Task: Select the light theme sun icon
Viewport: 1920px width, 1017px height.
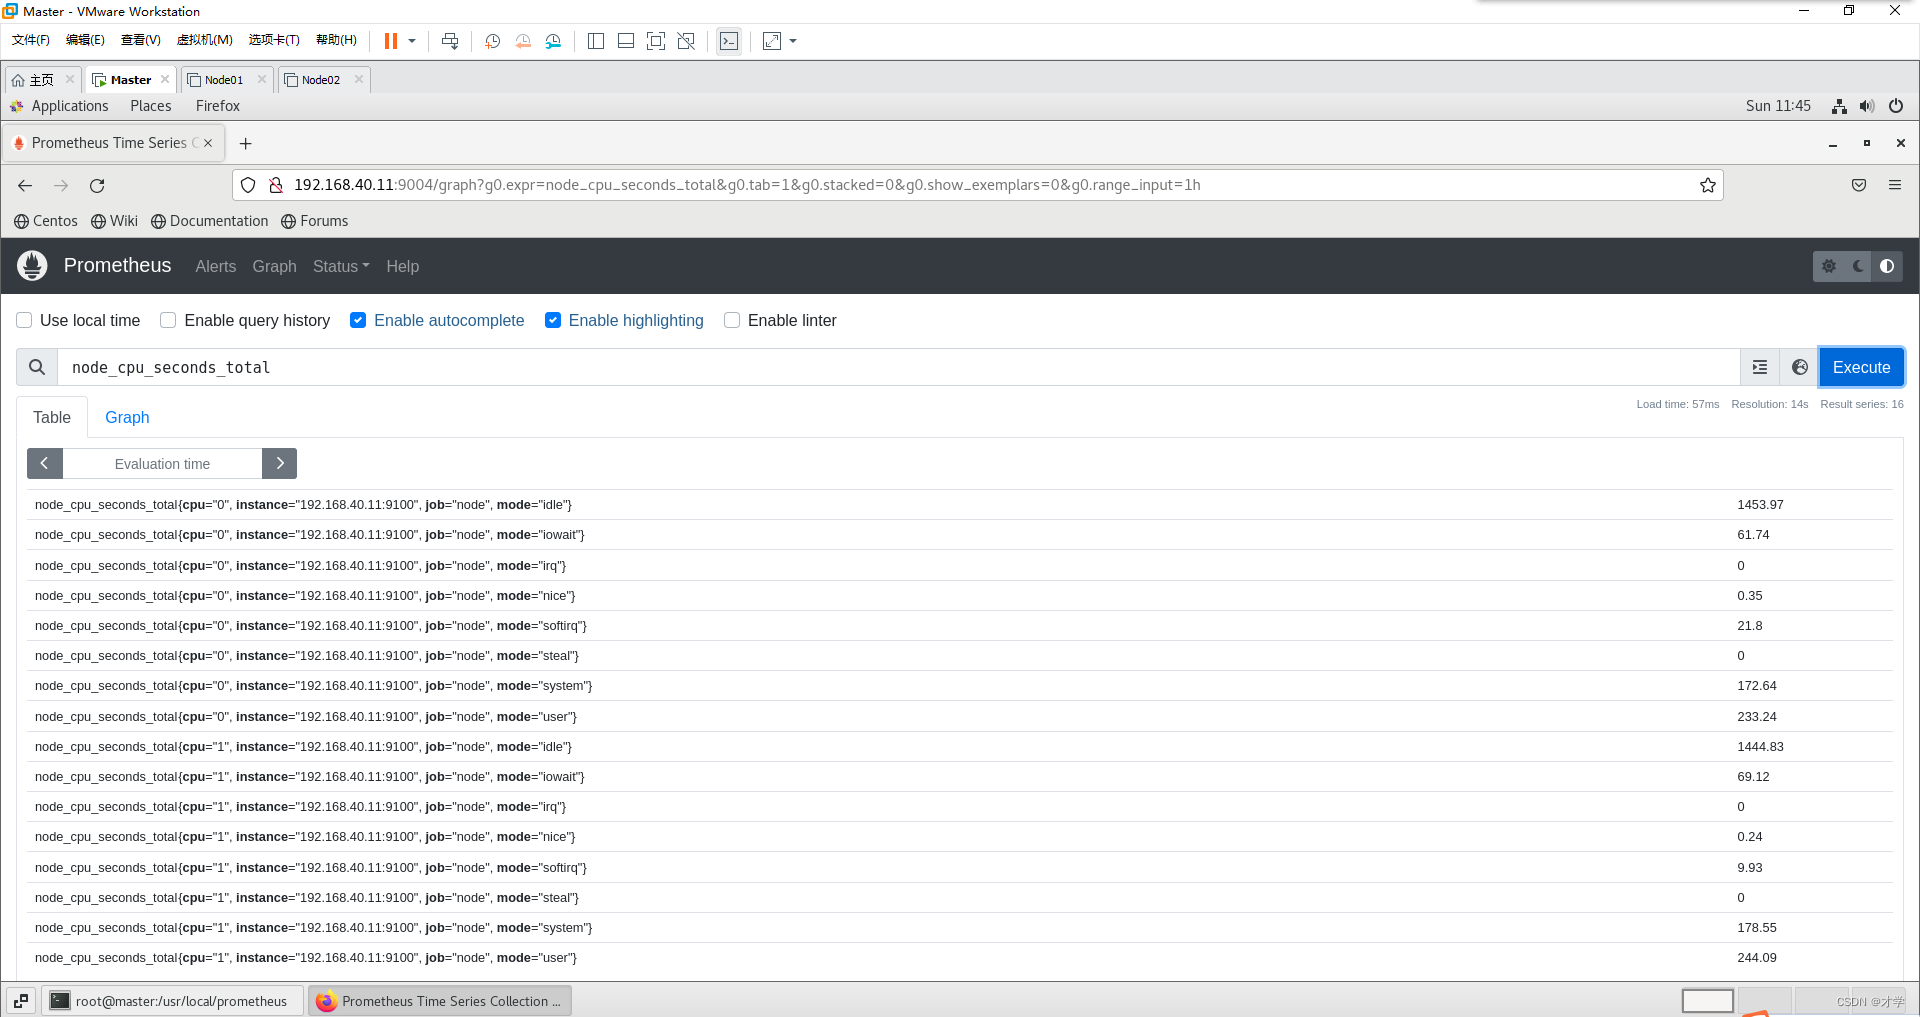Action: point(1829,266)
